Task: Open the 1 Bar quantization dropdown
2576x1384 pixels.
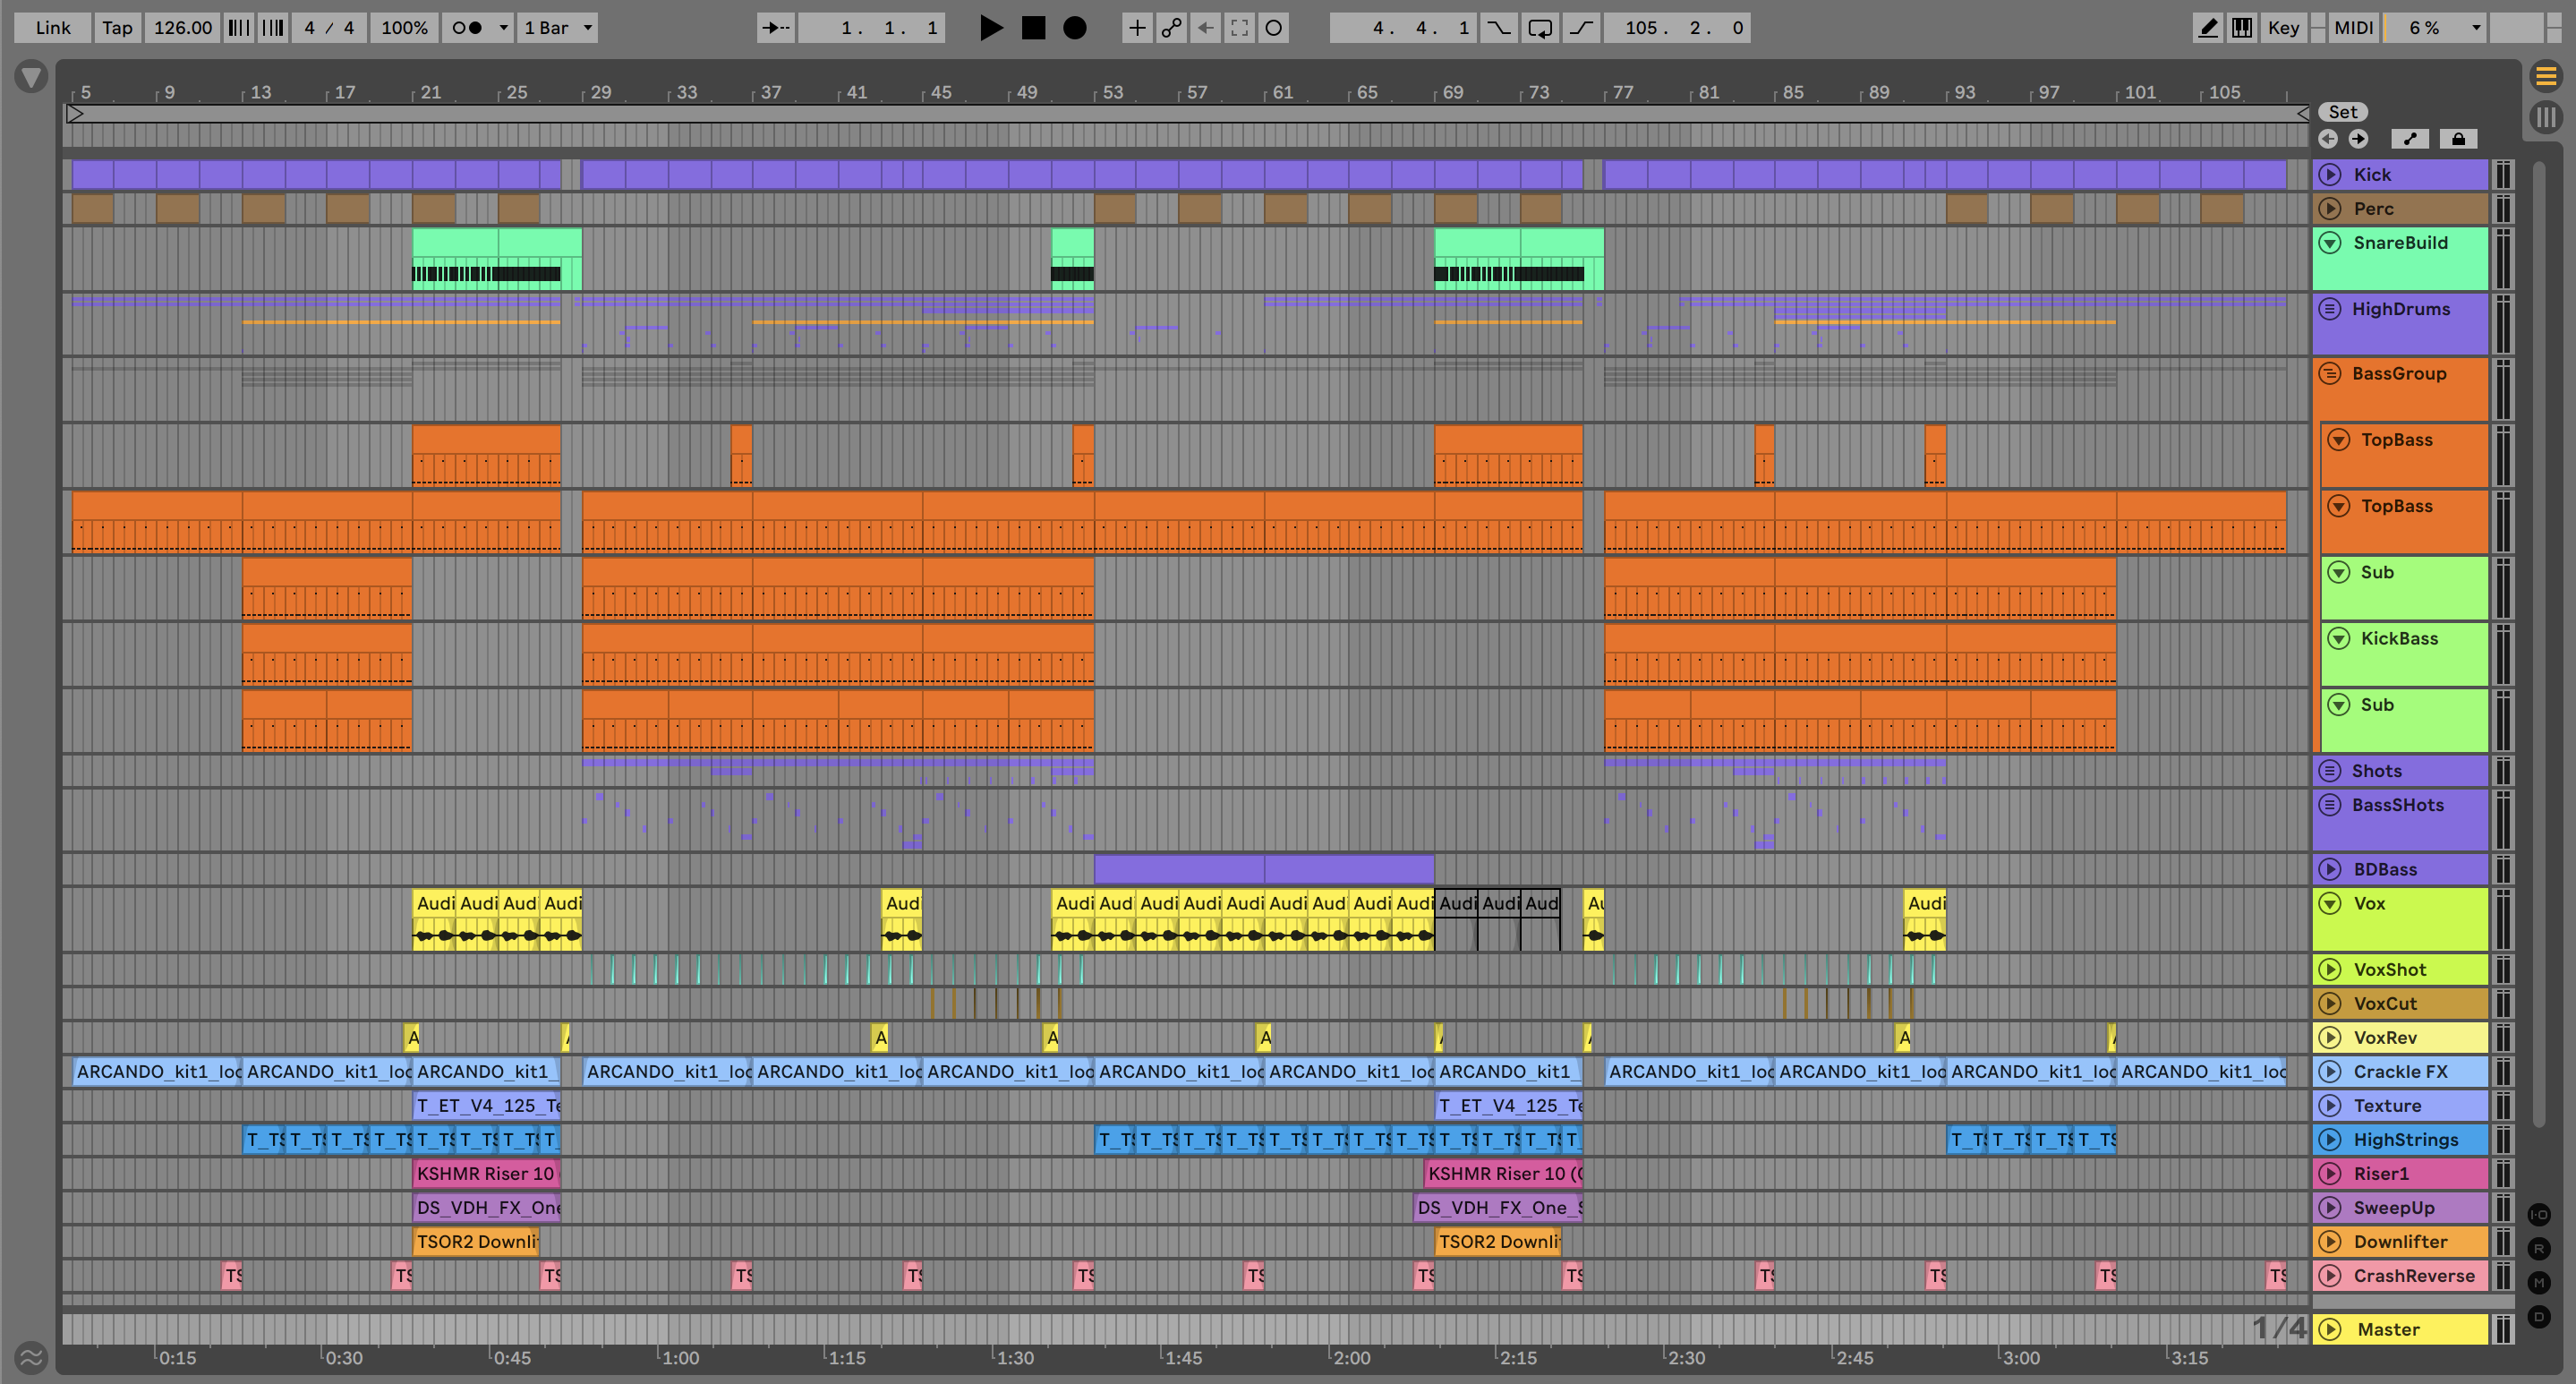Action: [558, 28]
